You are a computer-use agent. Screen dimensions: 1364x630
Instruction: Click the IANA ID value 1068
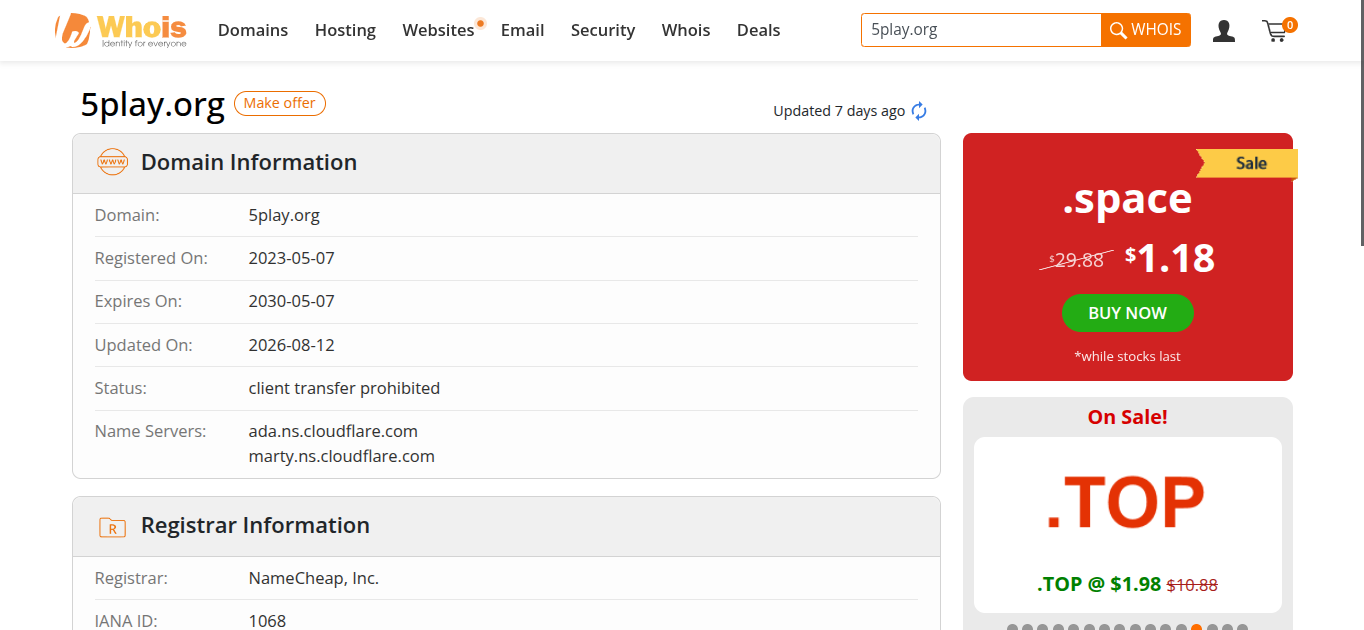267,621
